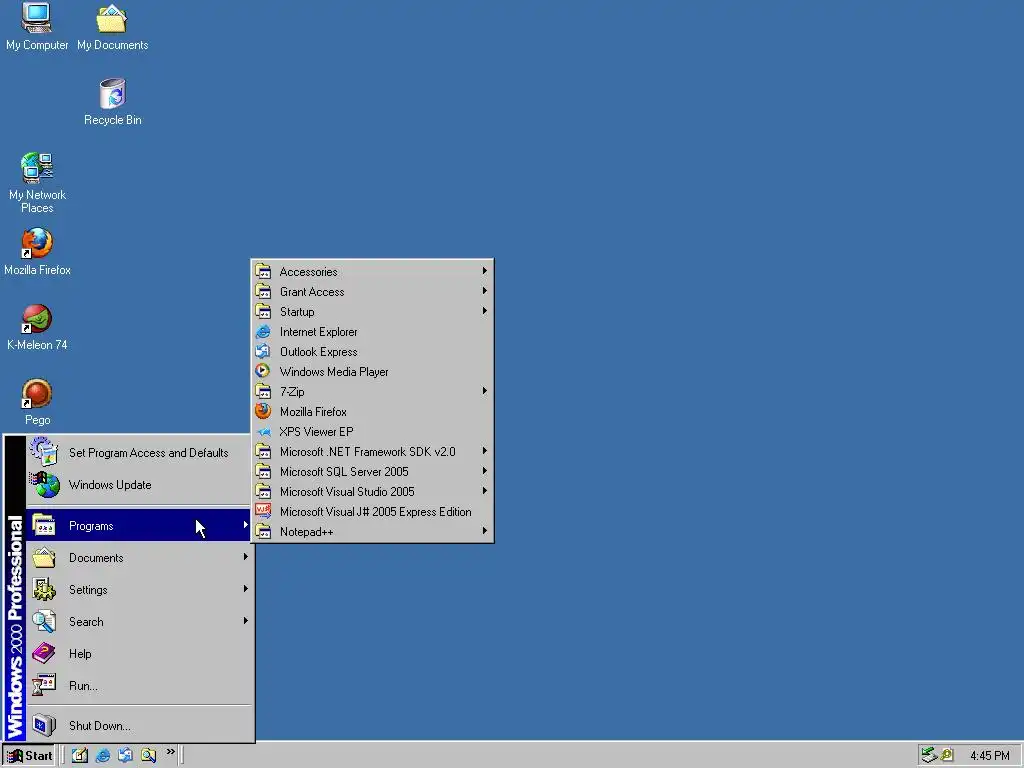The height and width of the screenshot is (768, 1024).
Task: Click the yellow tray icon beside the clock
Action: 947,755
